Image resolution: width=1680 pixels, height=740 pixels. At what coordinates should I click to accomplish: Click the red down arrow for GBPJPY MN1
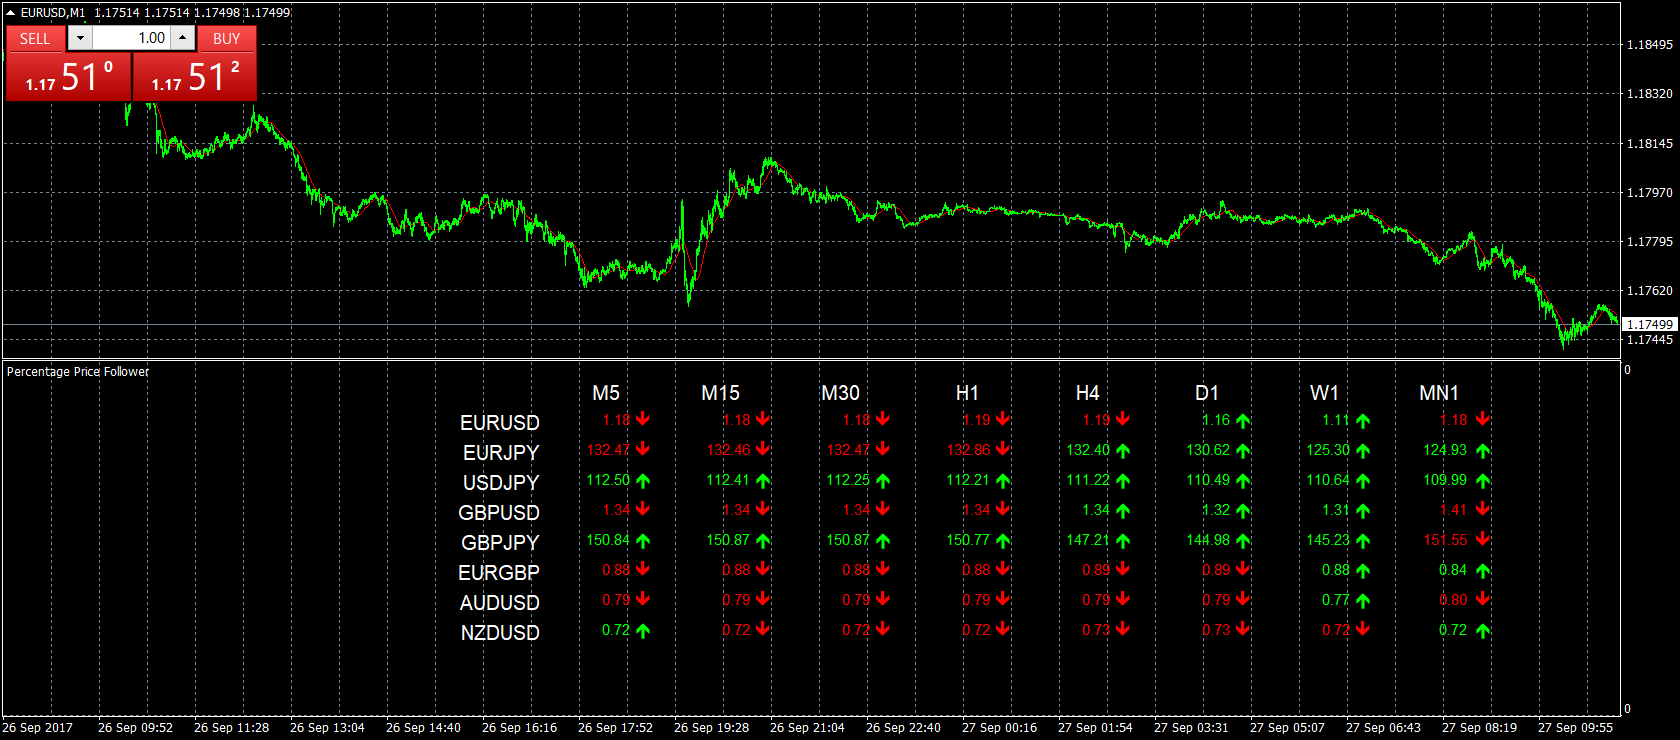pos(1483,540)
